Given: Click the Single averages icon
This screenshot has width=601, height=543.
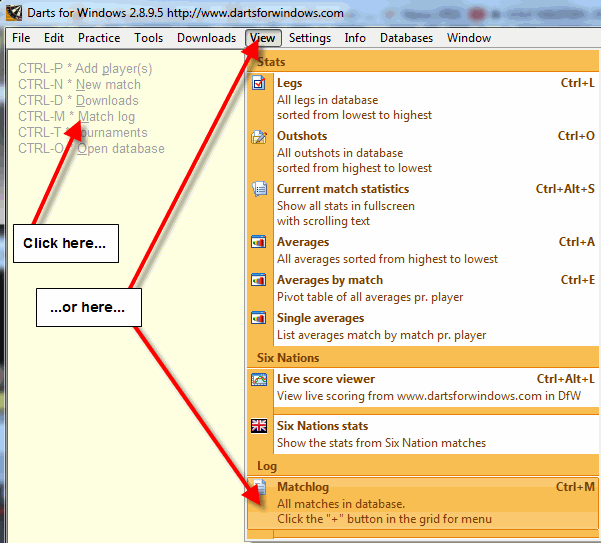Looking at the screenshot, I should [259, 318].
